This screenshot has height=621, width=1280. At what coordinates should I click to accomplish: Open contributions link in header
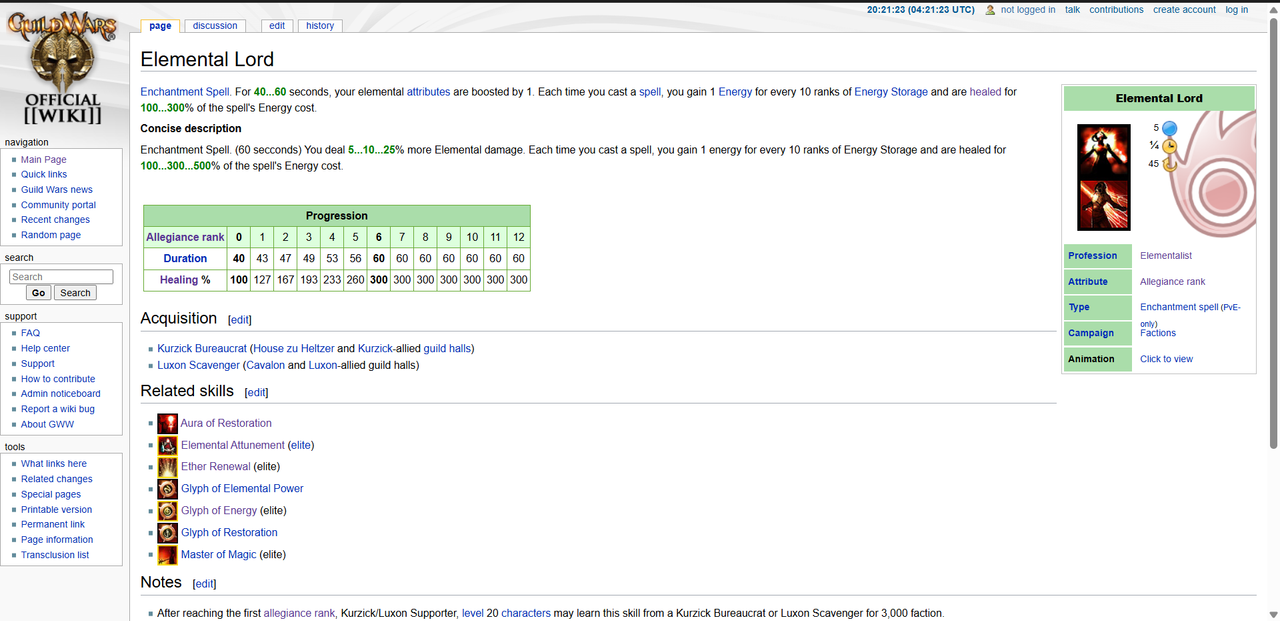[1116, 10]
